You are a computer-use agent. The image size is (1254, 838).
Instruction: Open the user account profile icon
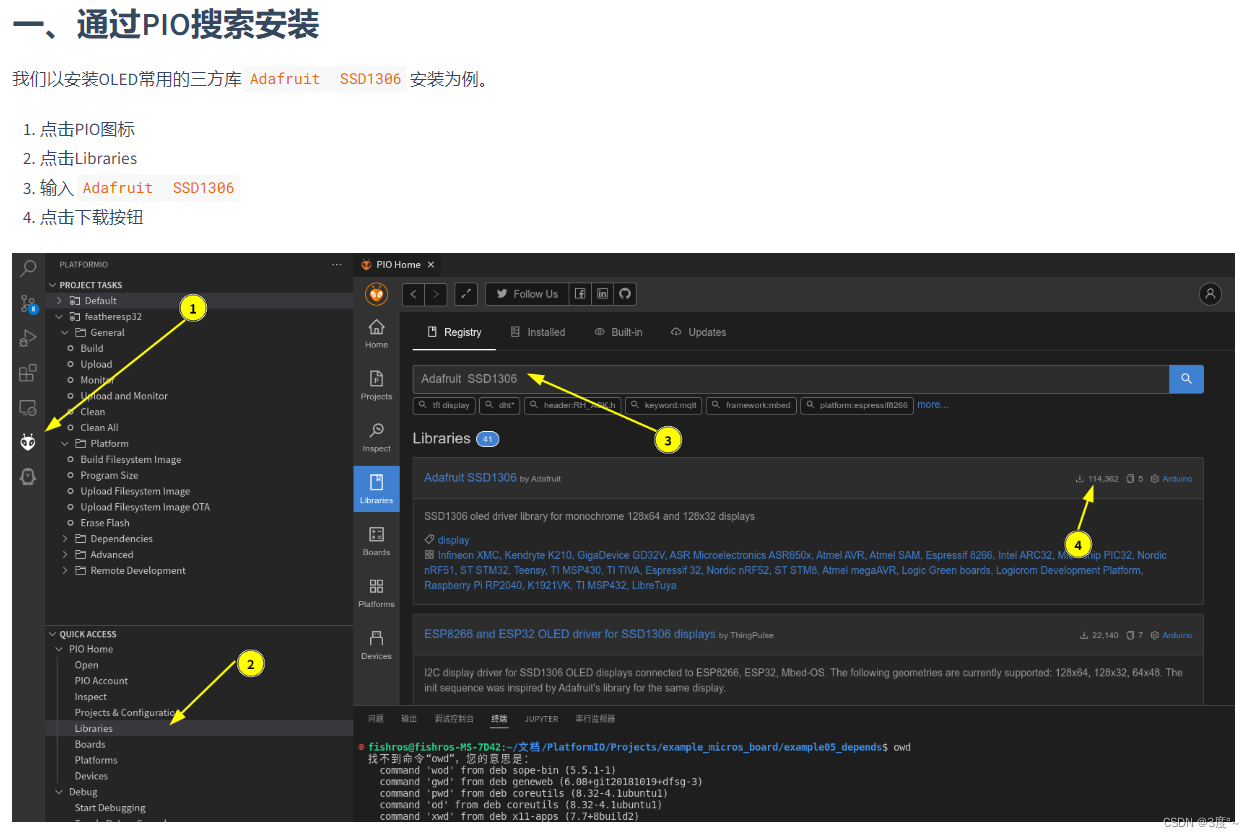(x=1211, y=294)
